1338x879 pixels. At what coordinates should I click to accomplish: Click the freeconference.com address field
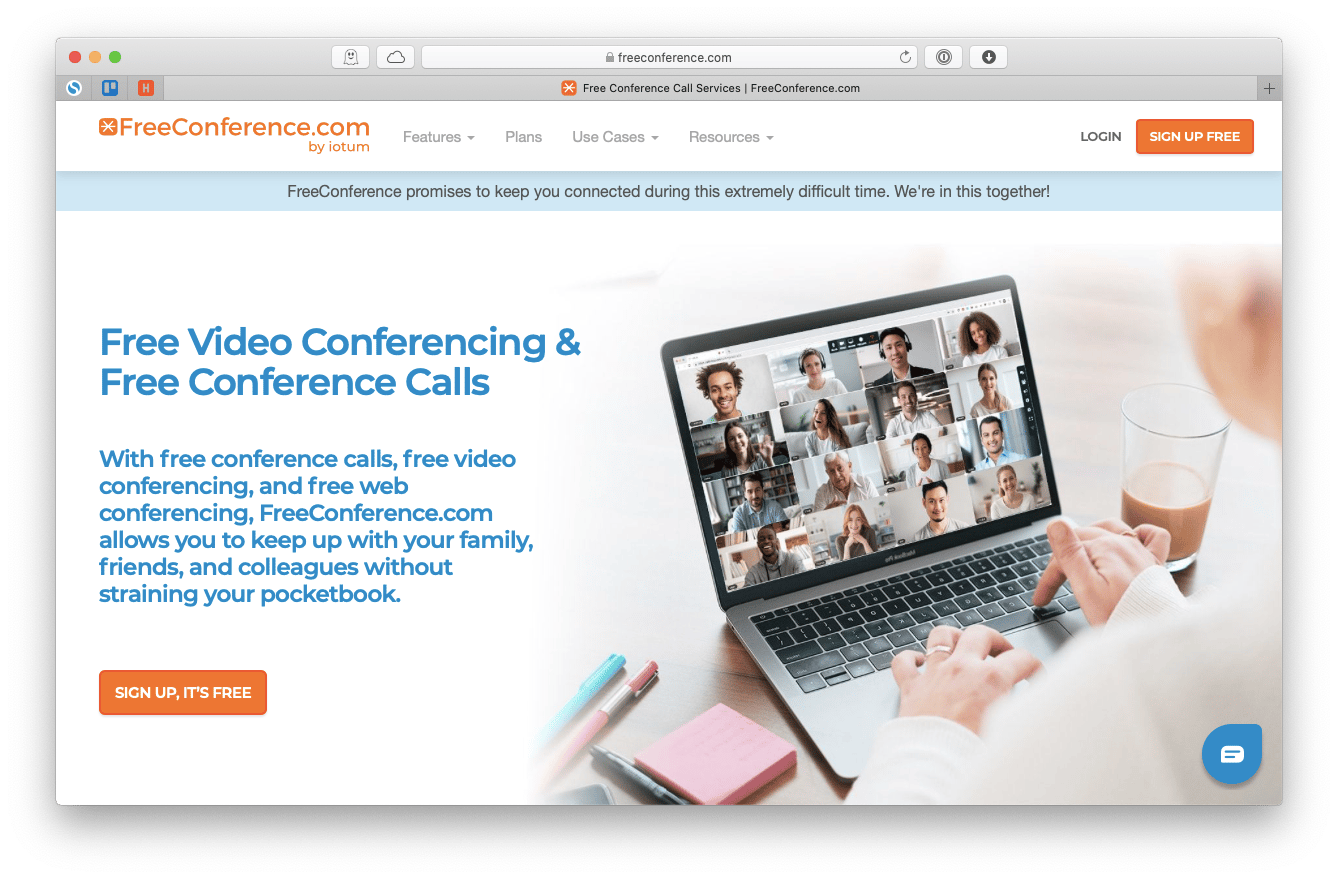click(x=669, y=57)
